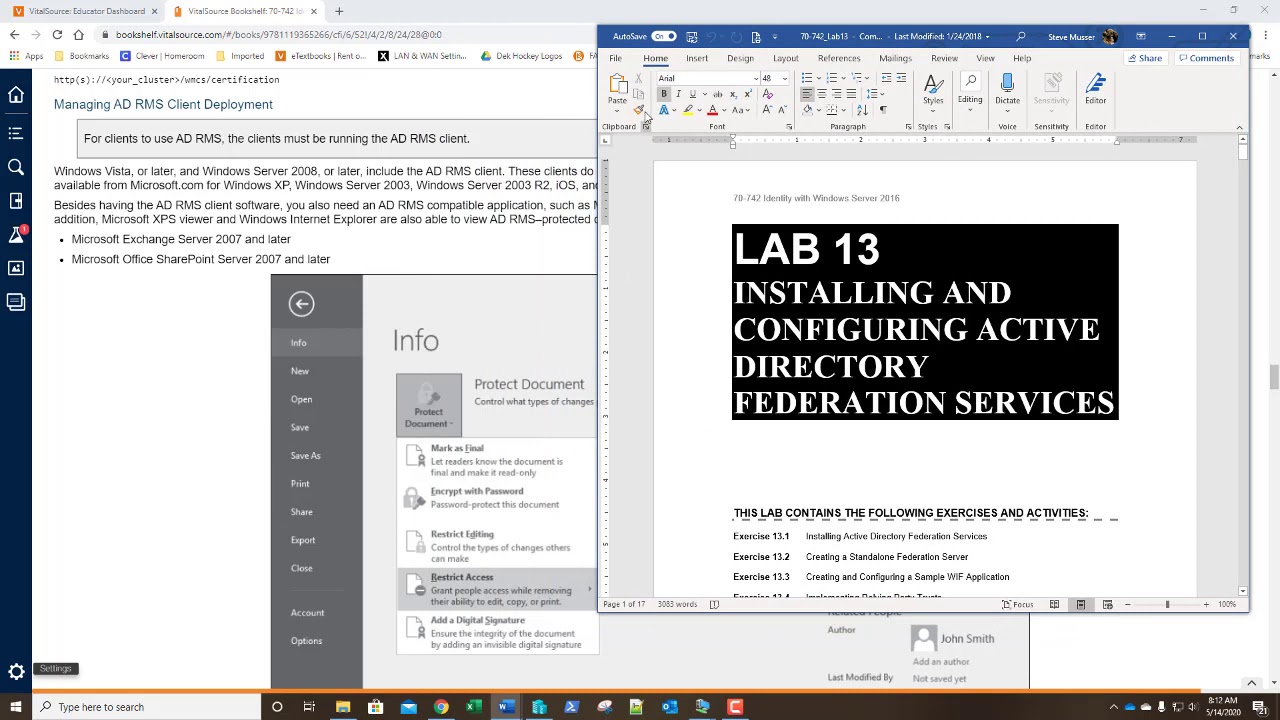The height and width of the screenshot is (720, 1280).
Task: Expand Paragraph dialog launcher
Action: pos(908,127)
